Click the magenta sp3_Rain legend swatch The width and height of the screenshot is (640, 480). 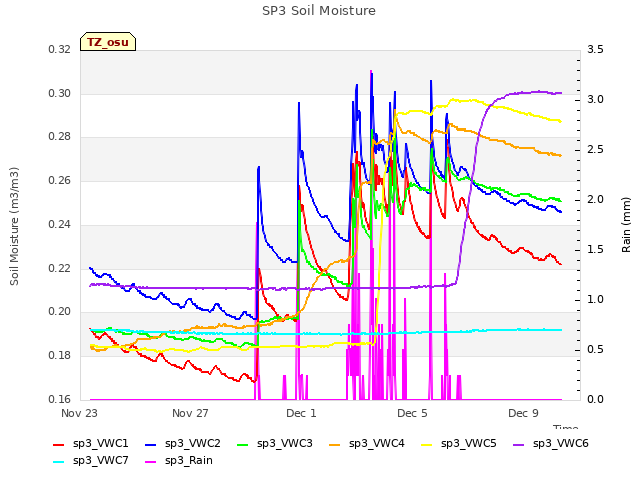pos(151,462)
